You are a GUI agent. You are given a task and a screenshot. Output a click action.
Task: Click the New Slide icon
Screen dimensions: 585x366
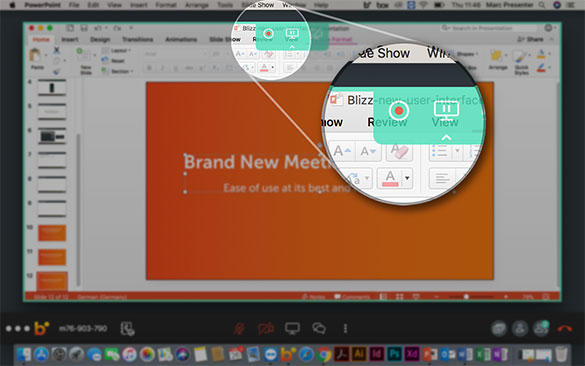(84, 55)
